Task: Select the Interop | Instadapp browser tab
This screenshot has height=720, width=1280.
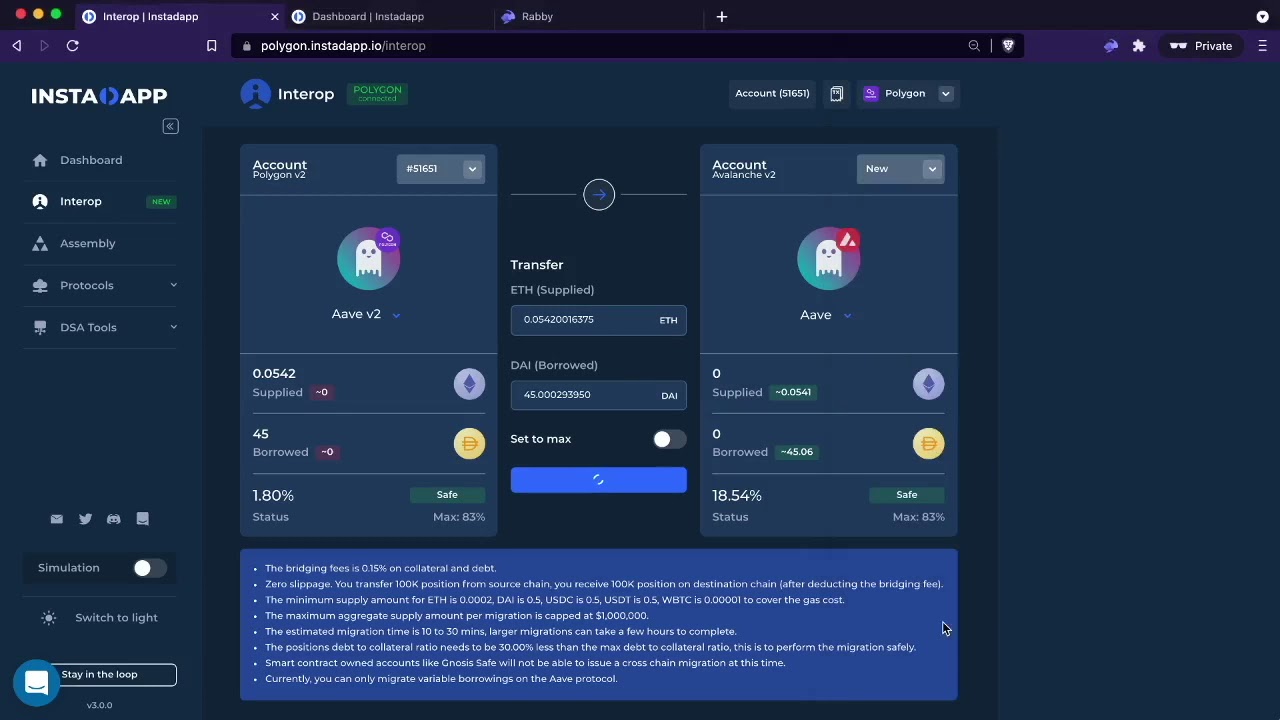Action: 180,17
